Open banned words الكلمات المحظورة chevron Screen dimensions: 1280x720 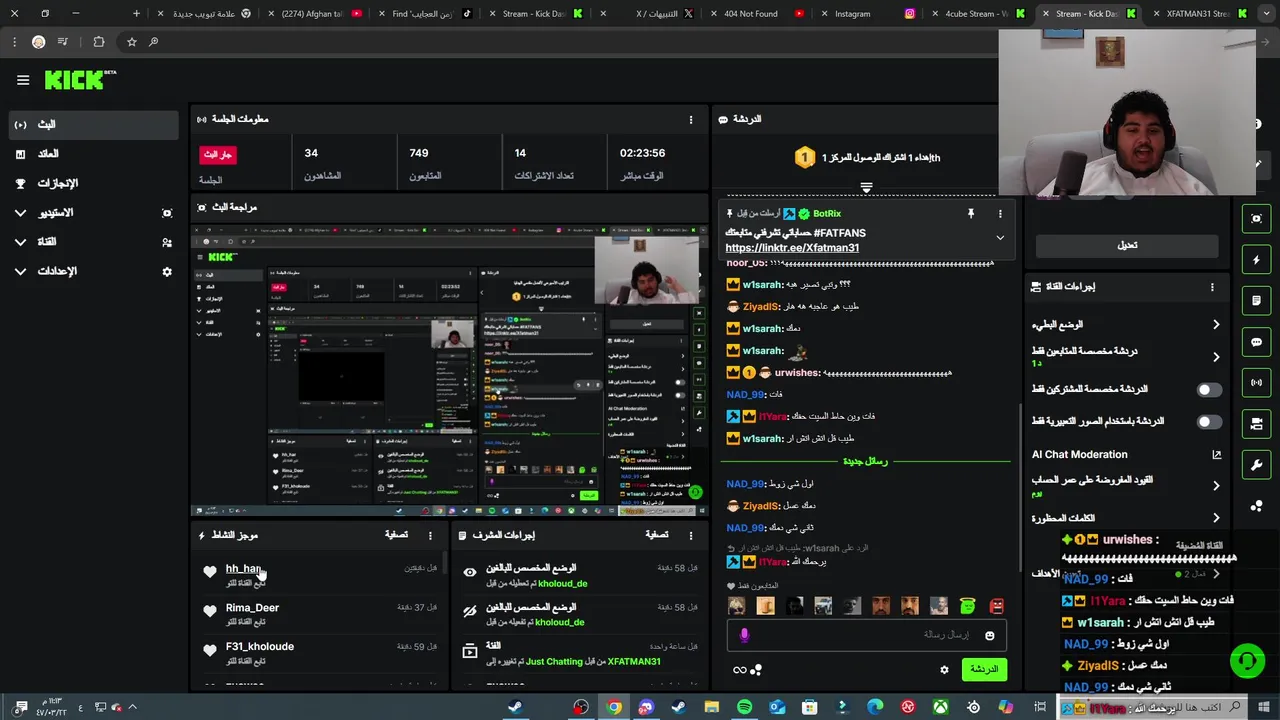[x=1216, y=519]
